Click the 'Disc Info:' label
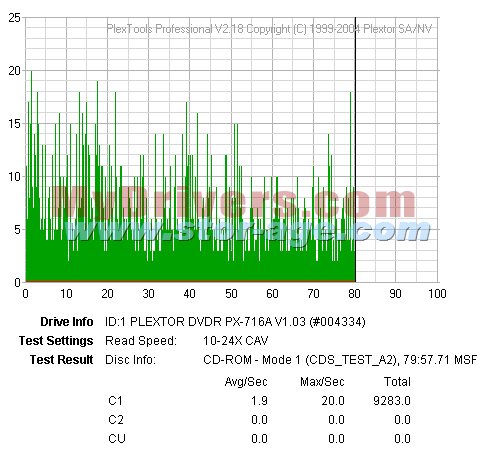This screenshot has width=493, height=454. point(130,360)
